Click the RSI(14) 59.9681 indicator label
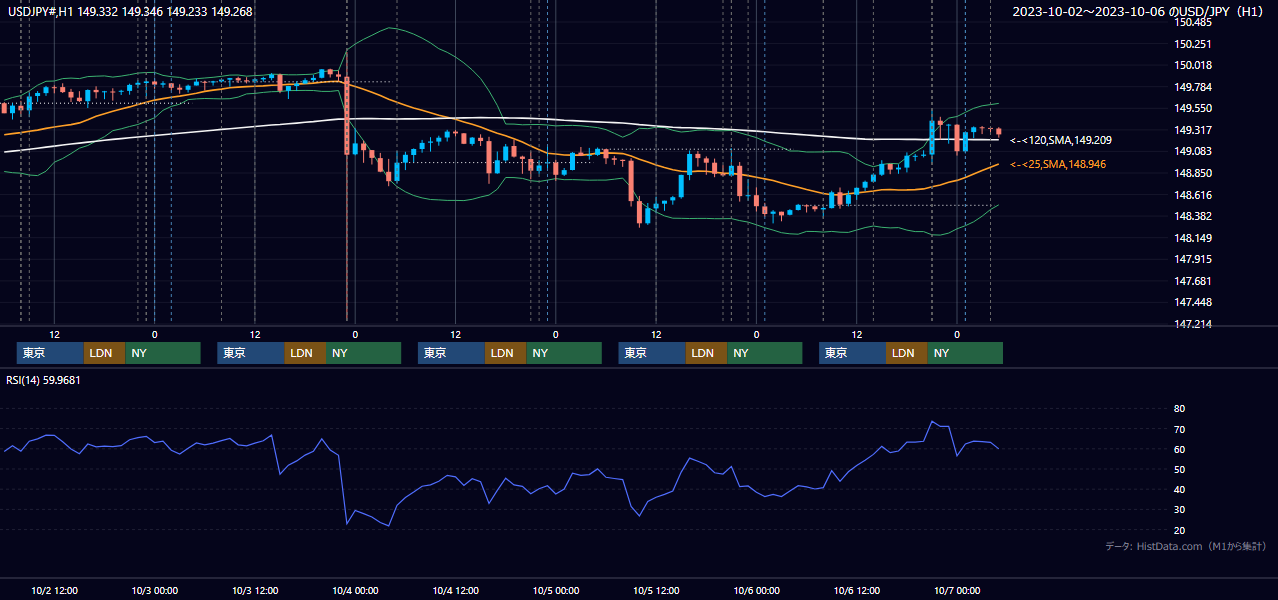This screenshot has width=1278, height=600. coord(43,379)
